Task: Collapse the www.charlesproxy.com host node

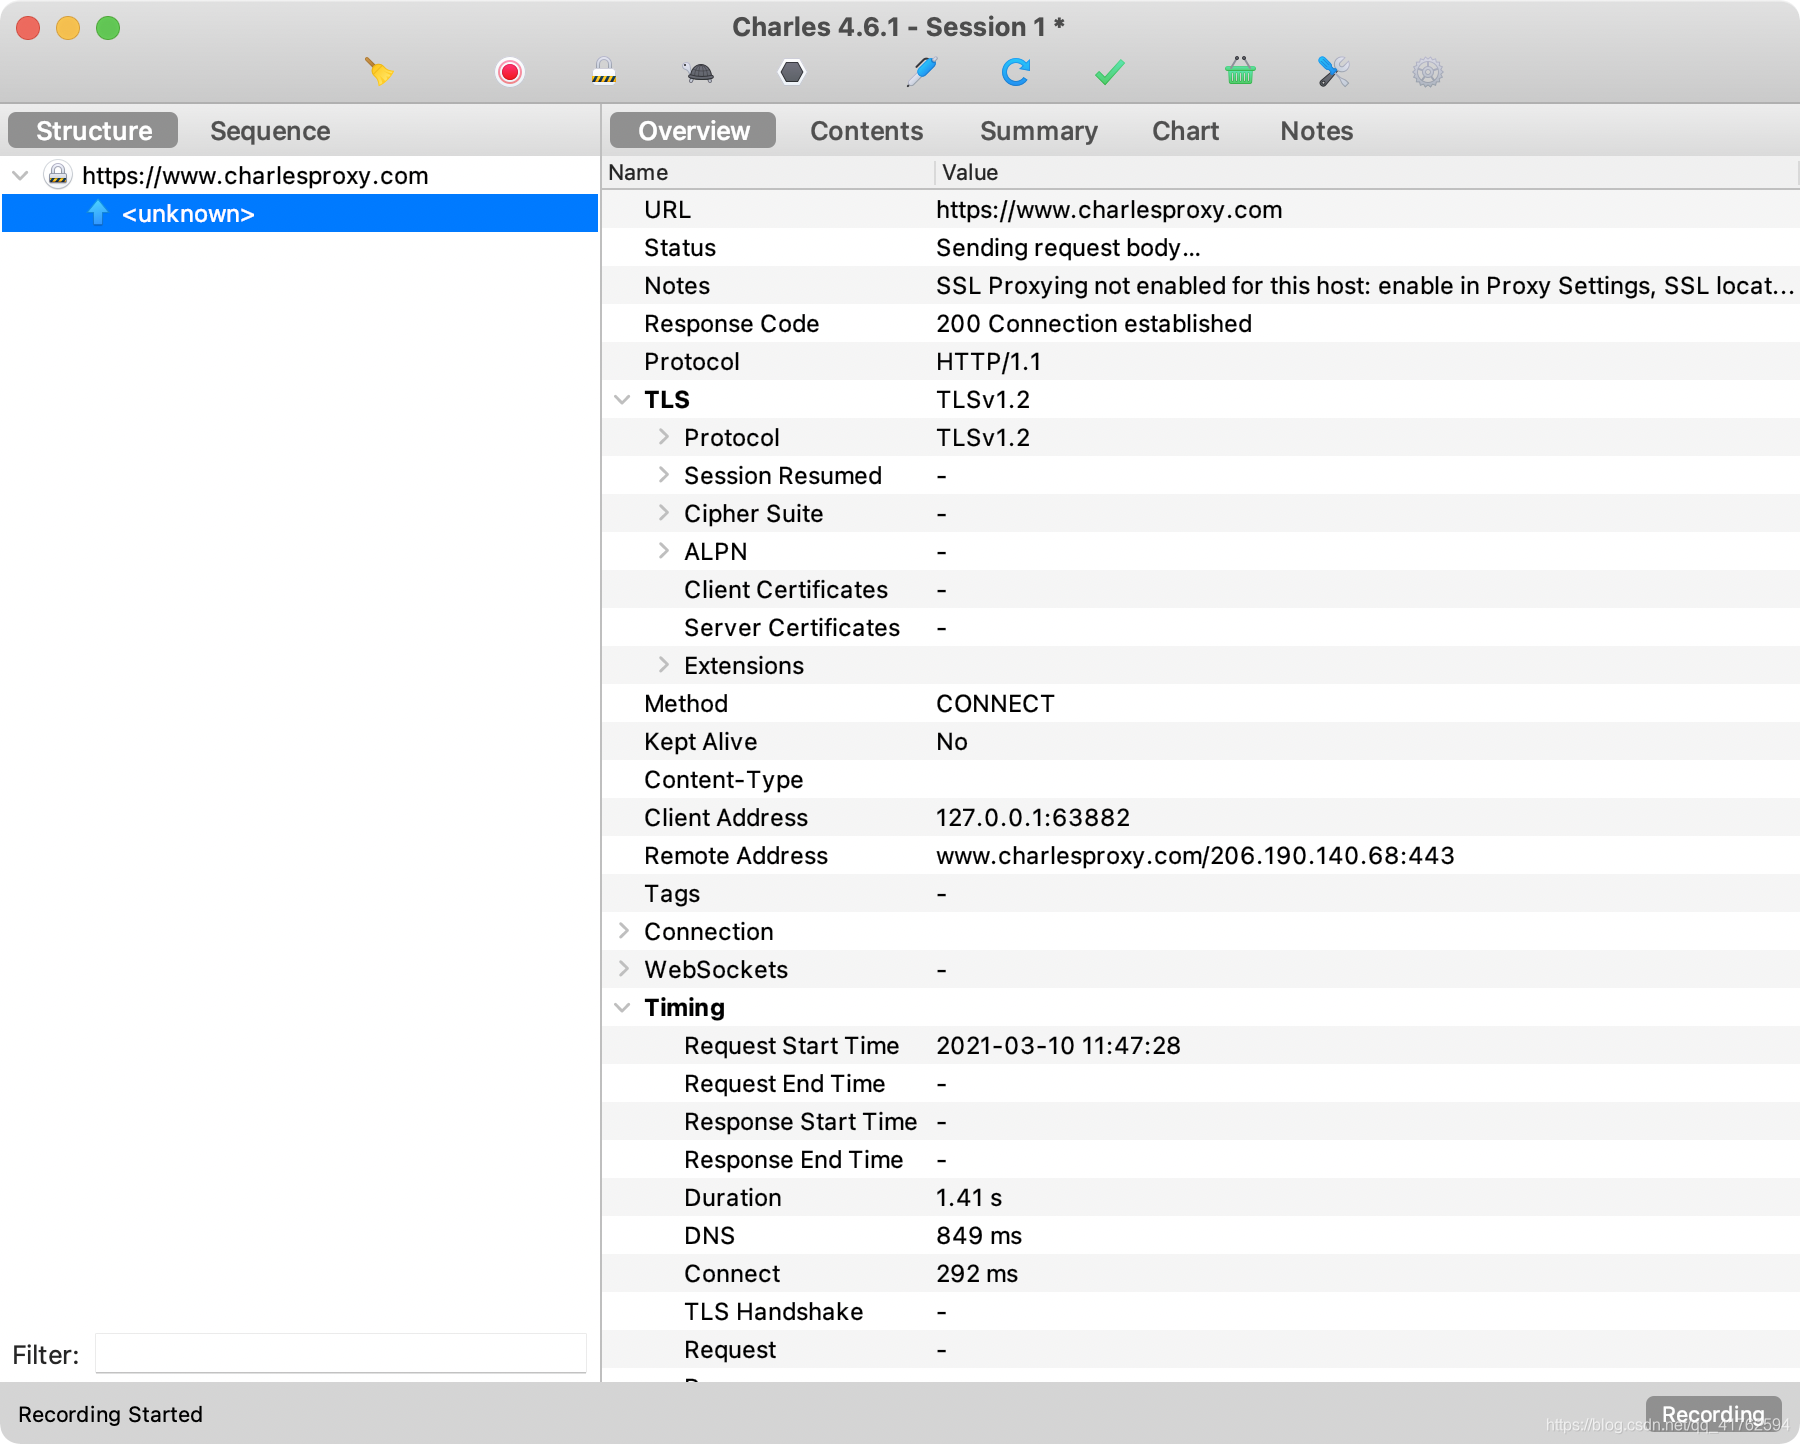Action: (x=20, y=176)
